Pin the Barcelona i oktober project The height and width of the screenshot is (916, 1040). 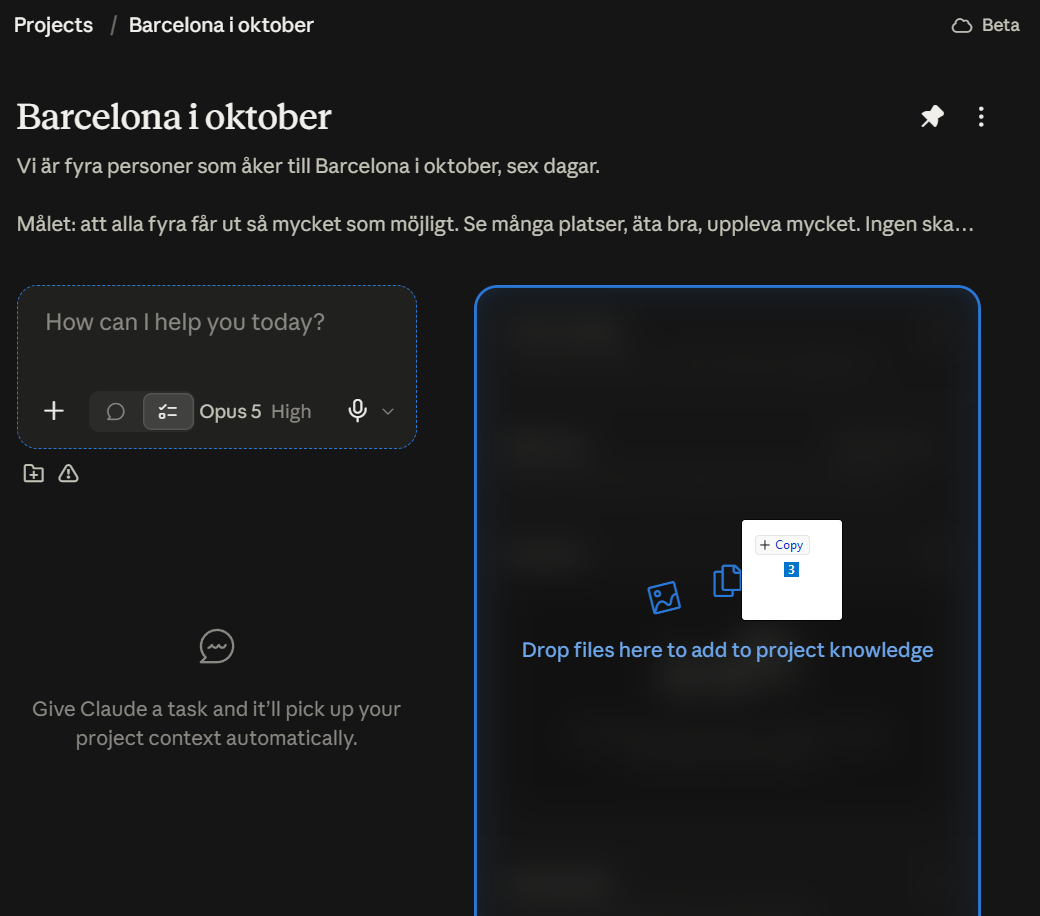933,117
